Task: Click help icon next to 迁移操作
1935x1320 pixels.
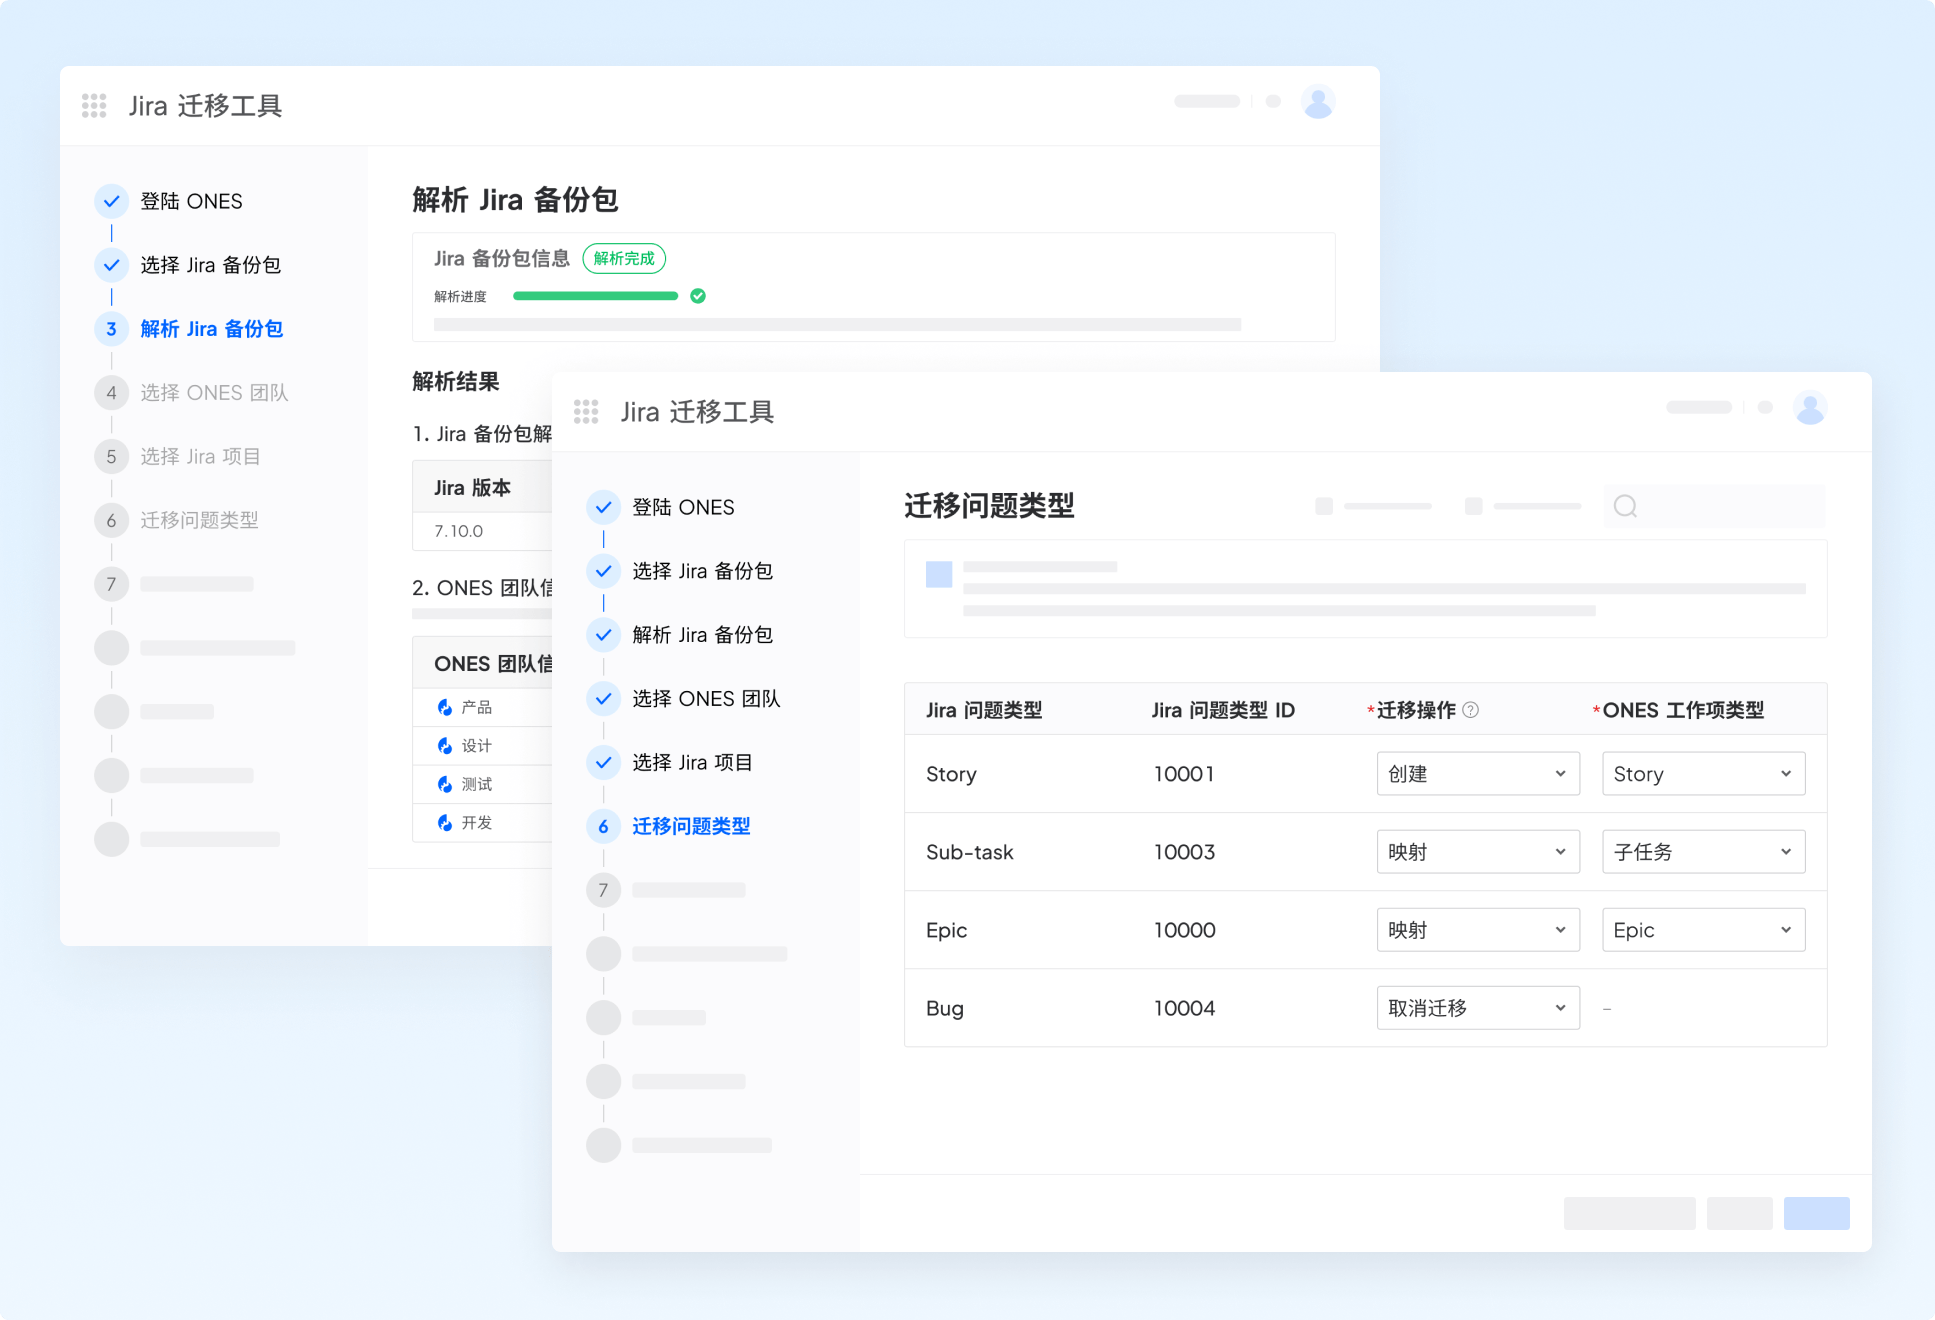Action: pyautogui.click(x=1470, y=710)
